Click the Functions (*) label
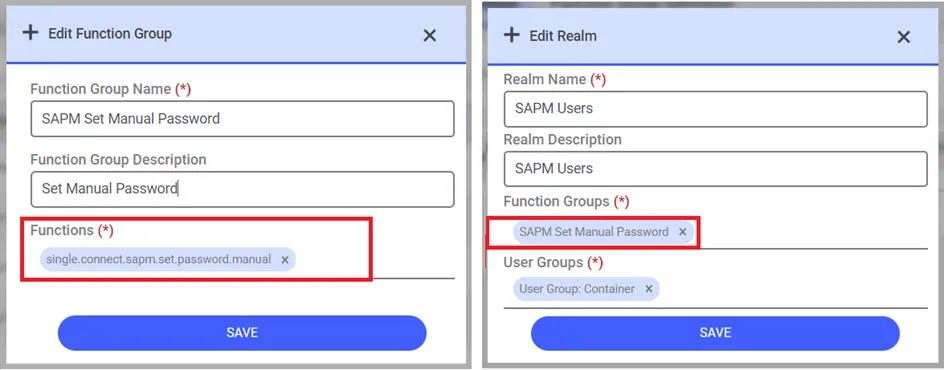 tap(72, 230)
